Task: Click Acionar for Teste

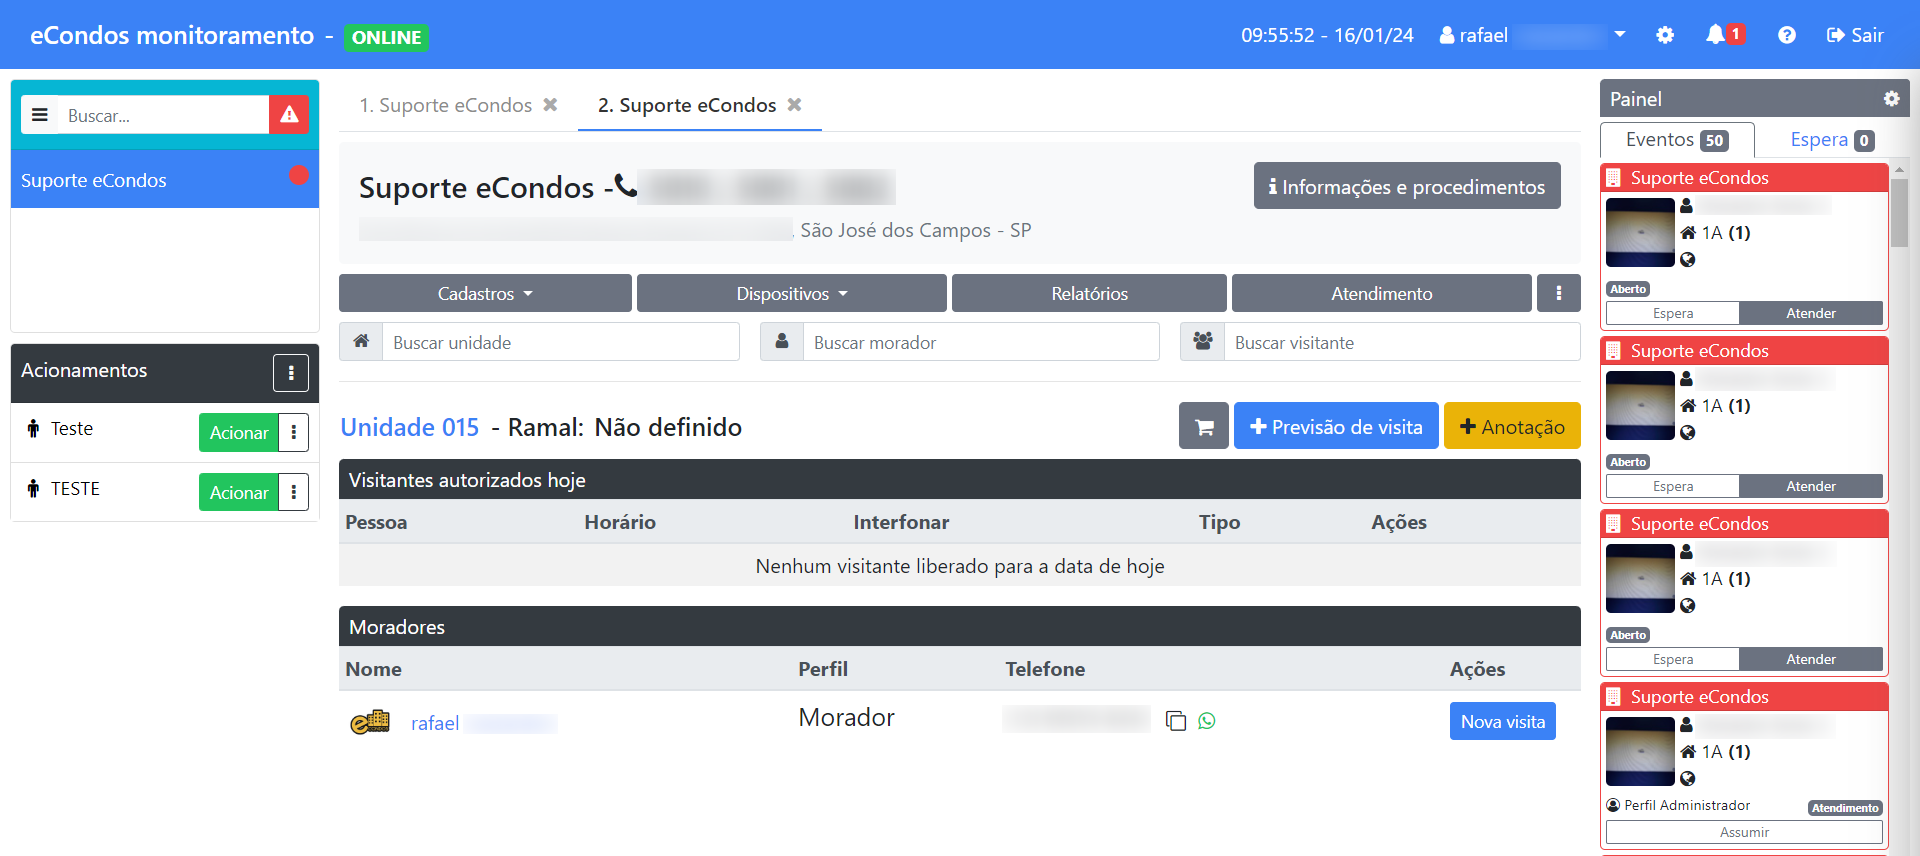Action: click(x=239, y=432)
